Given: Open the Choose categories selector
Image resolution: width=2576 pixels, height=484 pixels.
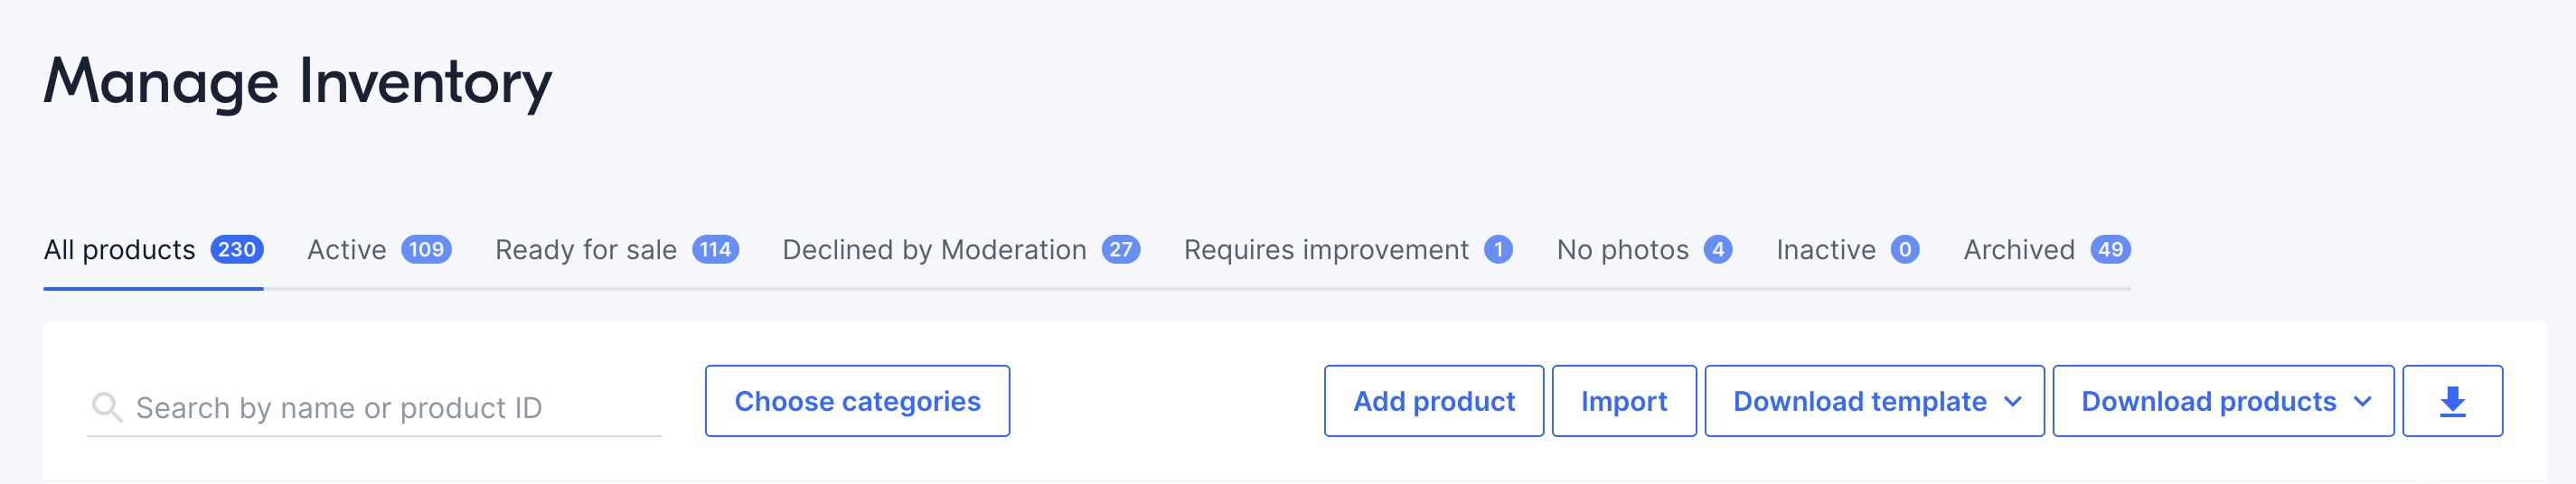Looking at the screenshot, I should 857,401.
